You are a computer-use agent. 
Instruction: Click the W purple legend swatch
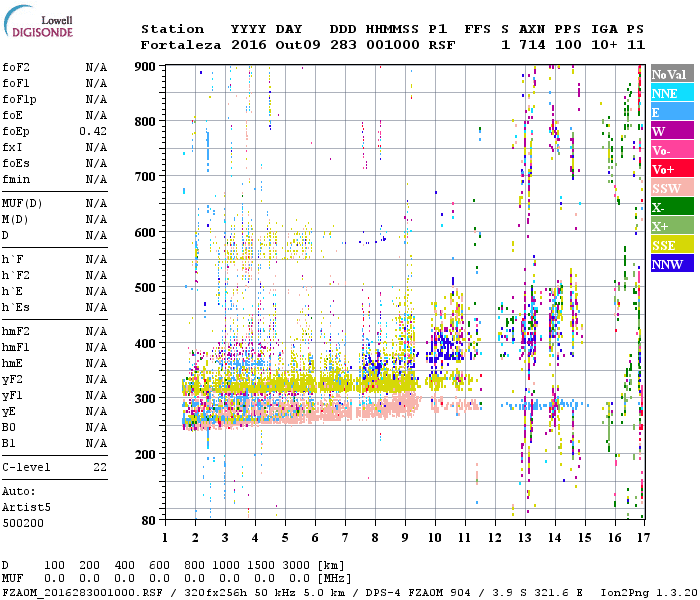coord(671,131)
